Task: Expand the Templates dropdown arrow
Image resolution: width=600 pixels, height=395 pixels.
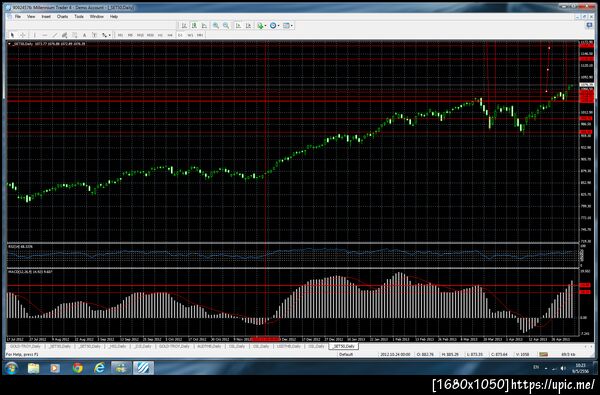Action: click(292, 26)
